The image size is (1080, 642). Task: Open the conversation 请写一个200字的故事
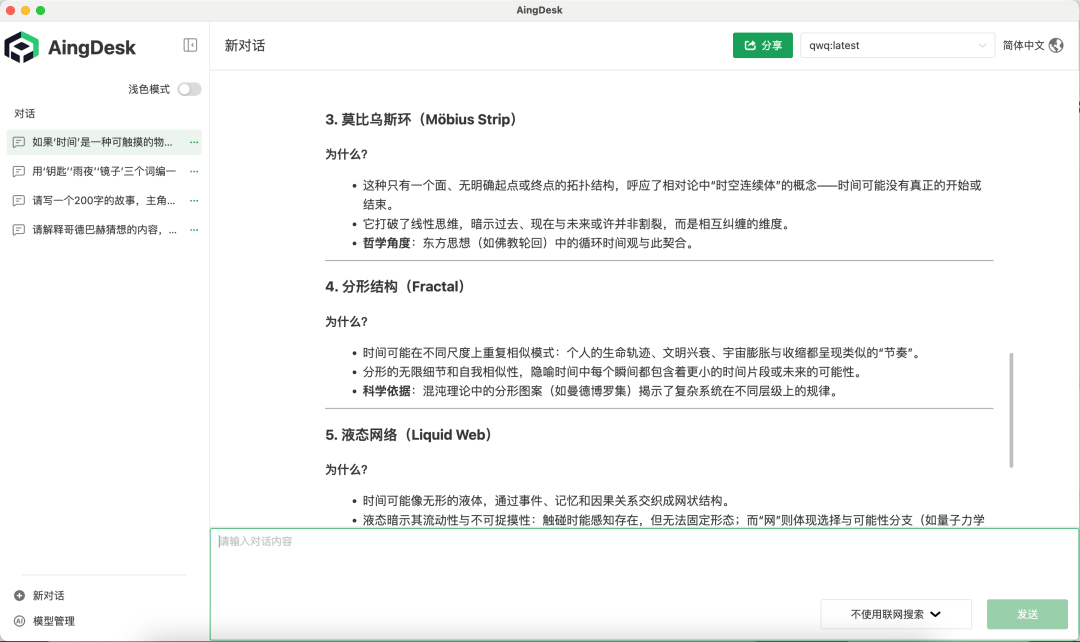pos(103,200)
